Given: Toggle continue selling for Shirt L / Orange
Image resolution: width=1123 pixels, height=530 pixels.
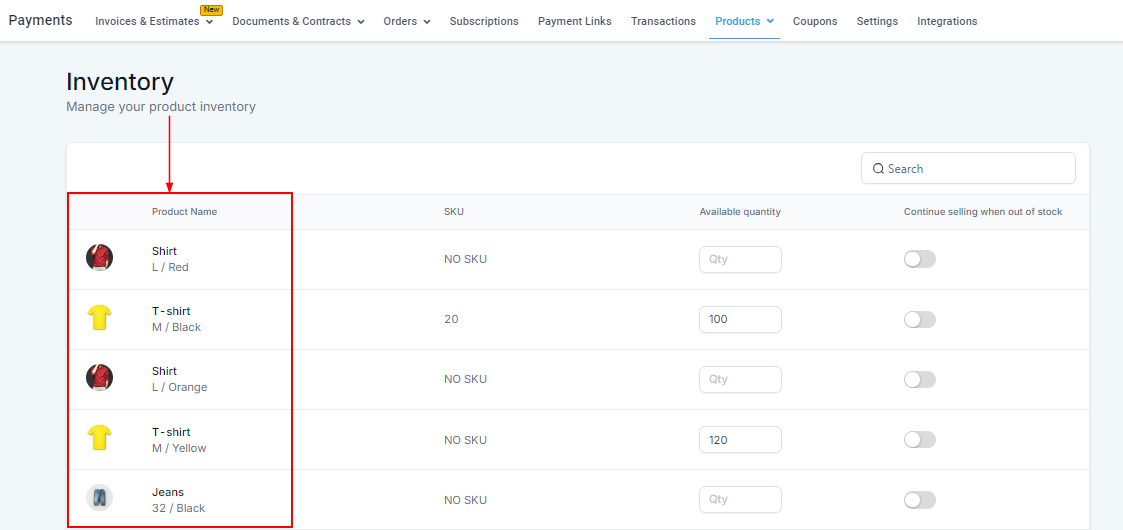Looking at the screenshot, I should coord(920,380).
